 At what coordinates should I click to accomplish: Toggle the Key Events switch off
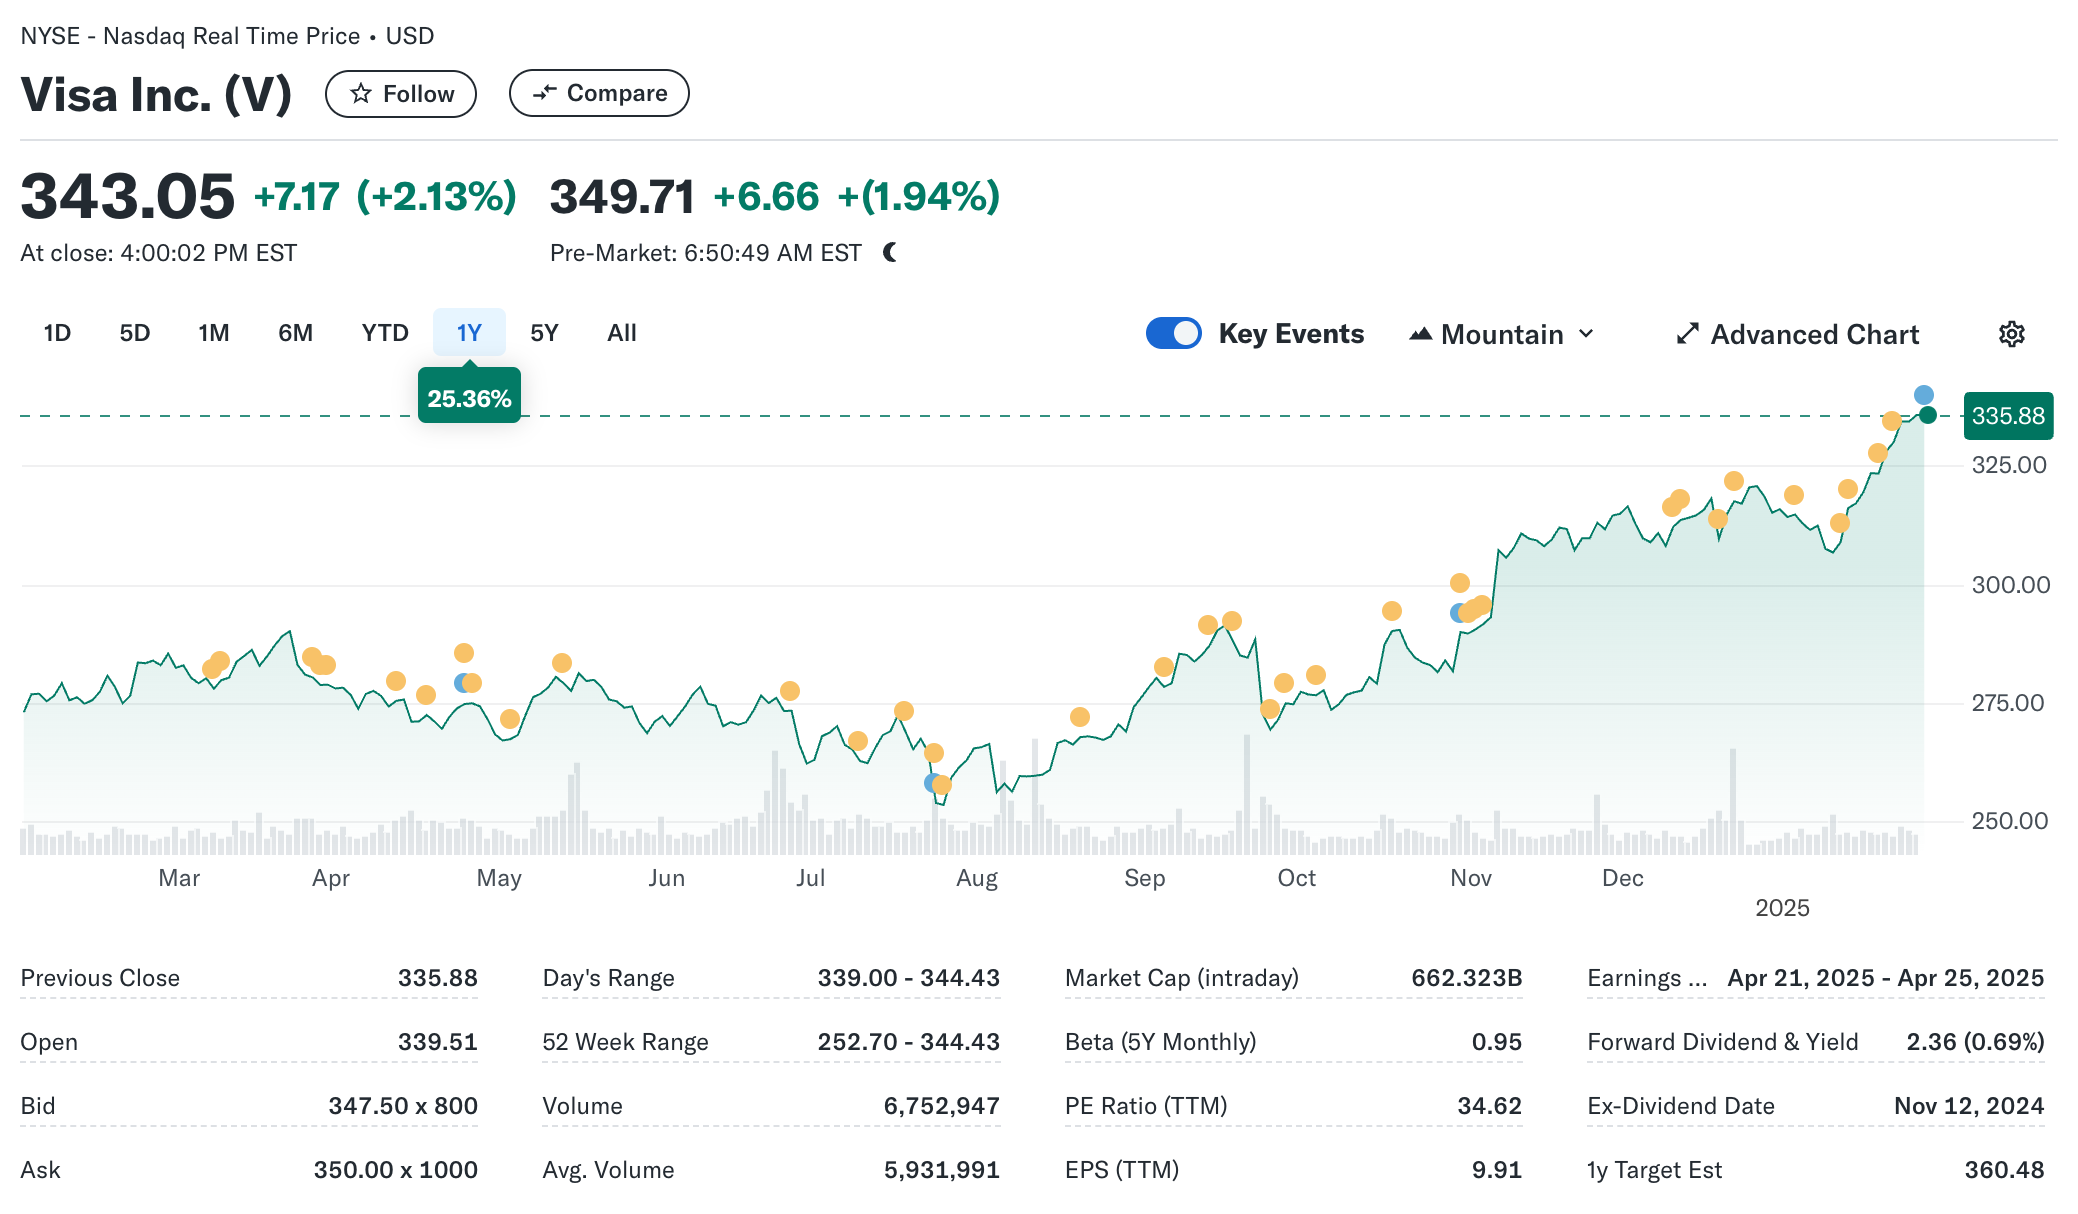1173,334
